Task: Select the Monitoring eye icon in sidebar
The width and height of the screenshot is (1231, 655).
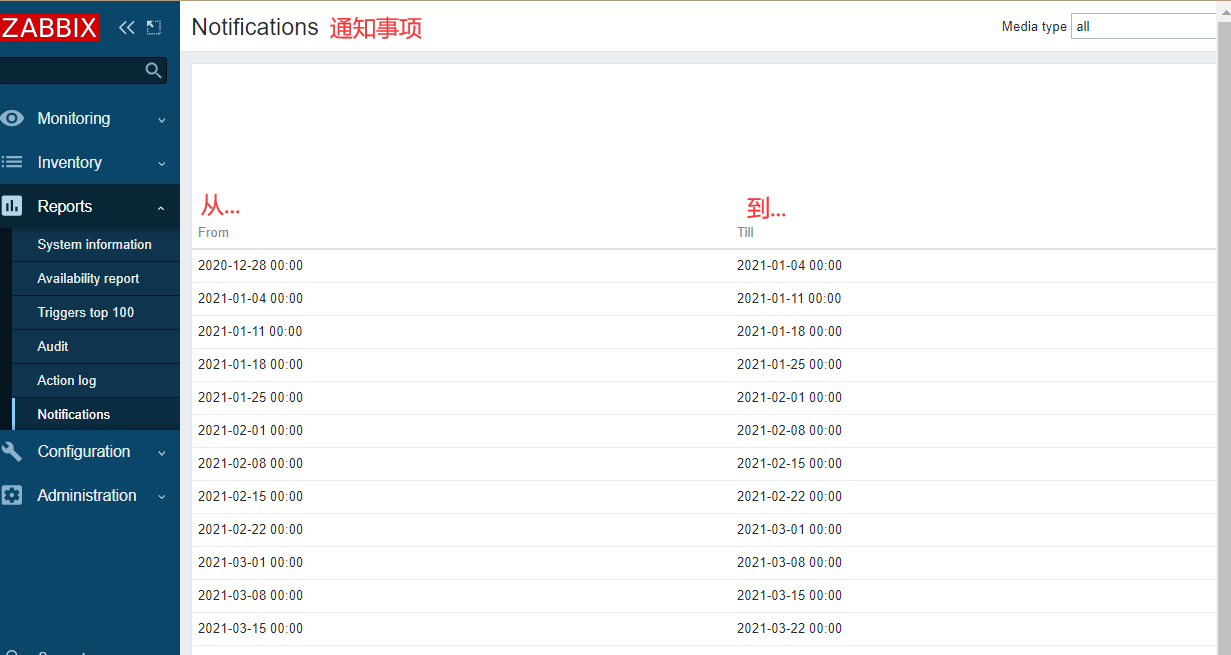Action: 12,118
